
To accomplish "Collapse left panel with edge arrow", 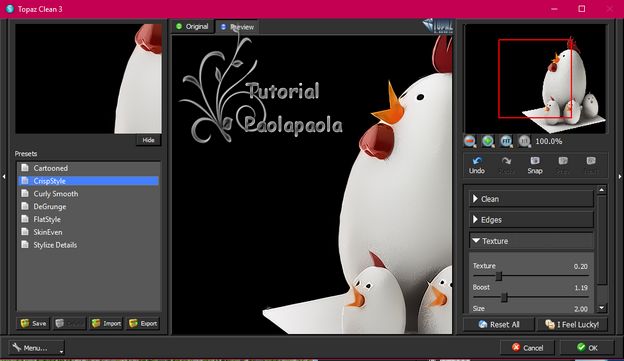I will pos(4,176).
